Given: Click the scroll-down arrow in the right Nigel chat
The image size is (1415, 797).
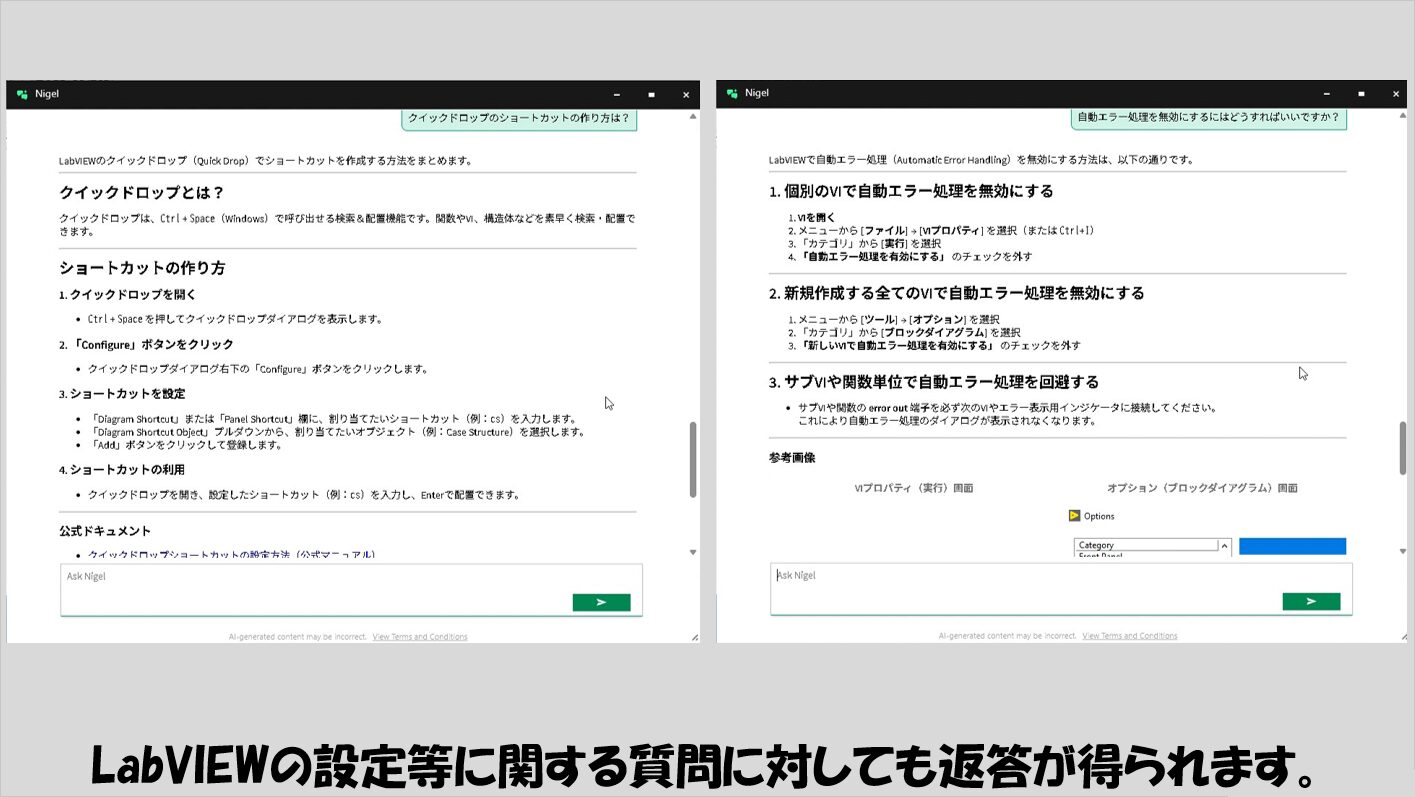Looking at the screenshot, I should pyautogui.click(x=1403, y=552).
